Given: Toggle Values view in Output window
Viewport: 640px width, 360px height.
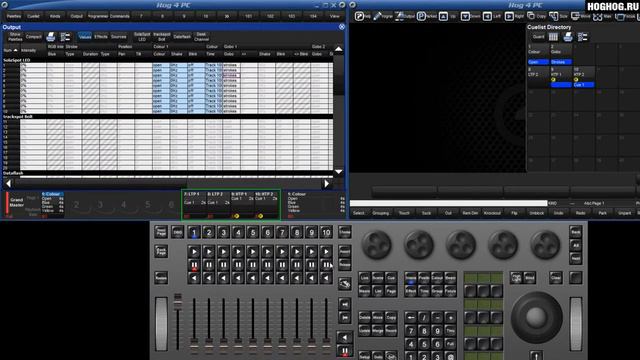Looking at the screenshot, I should 85,37.
